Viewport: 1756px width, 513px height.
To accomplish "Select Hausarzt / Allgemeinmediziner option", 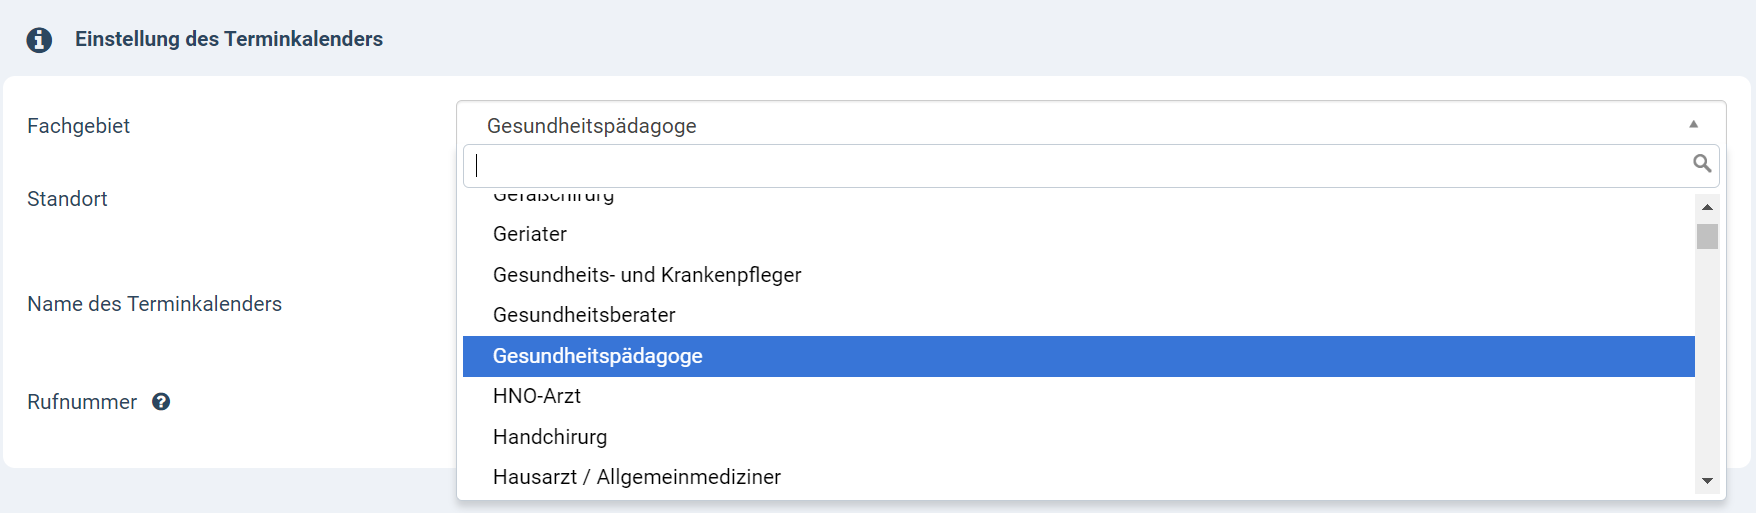I will click(x=637, y=477).
